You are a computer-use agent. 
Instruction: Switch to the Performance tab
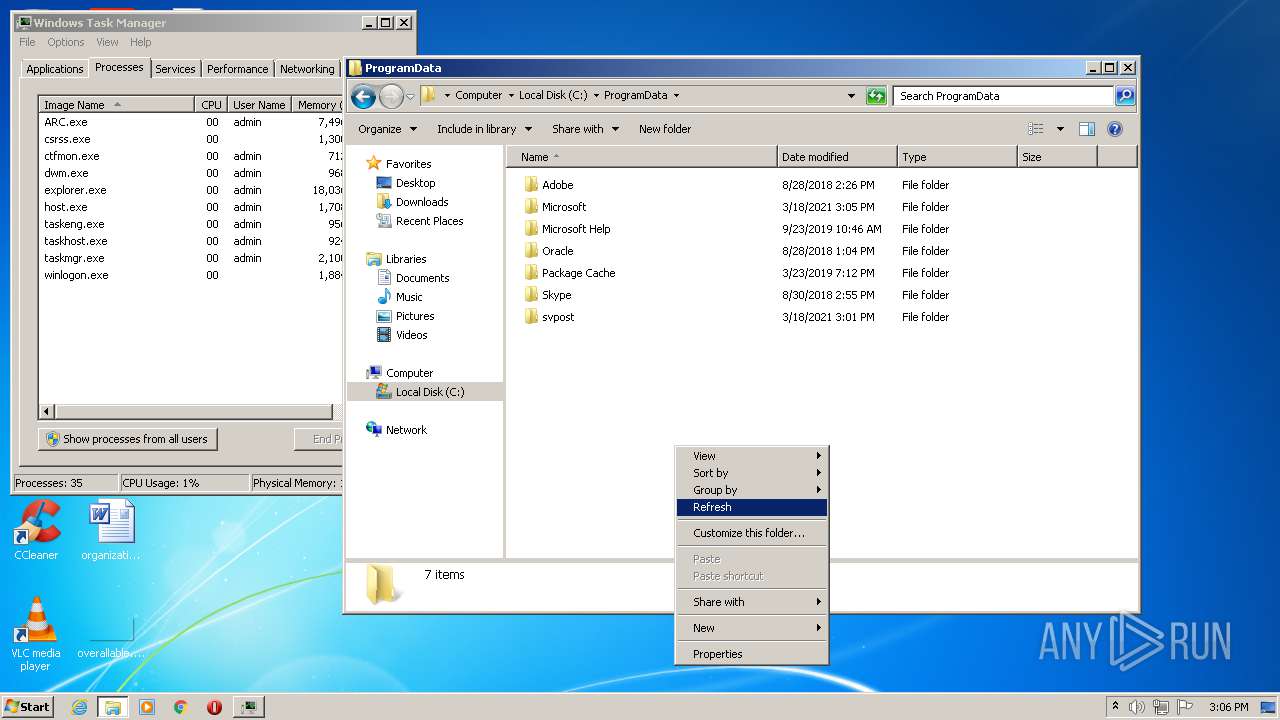point(237,69)
